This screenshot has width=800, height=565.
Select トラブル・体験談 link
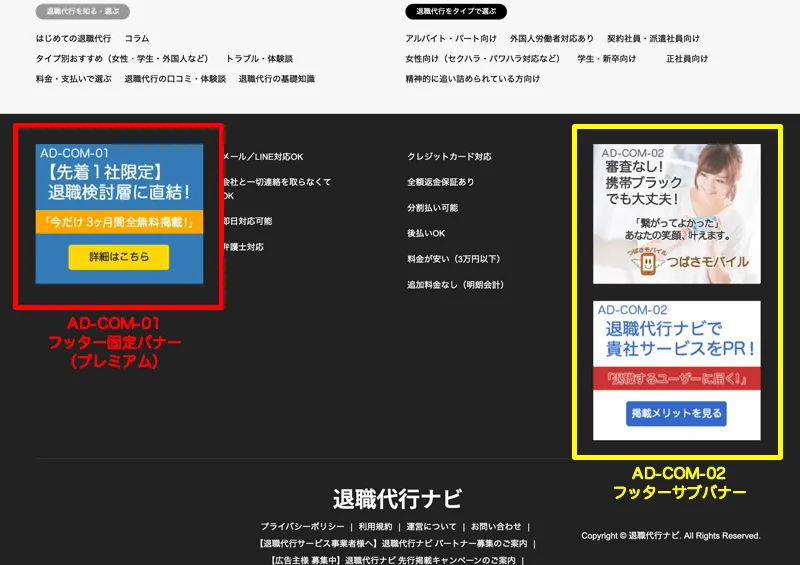tap(259, 59)
